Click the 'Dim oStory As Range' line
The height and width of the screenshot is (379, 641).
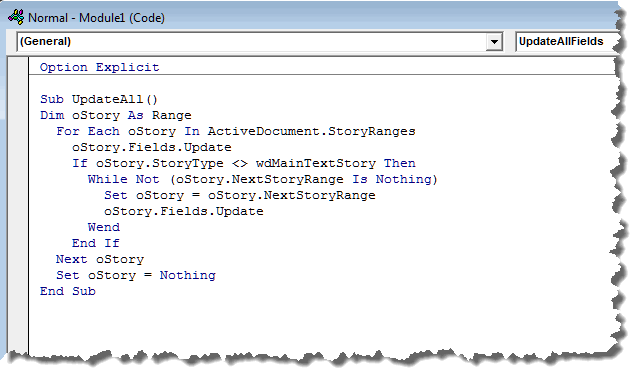pyautogui.click(x=115, y=115)
